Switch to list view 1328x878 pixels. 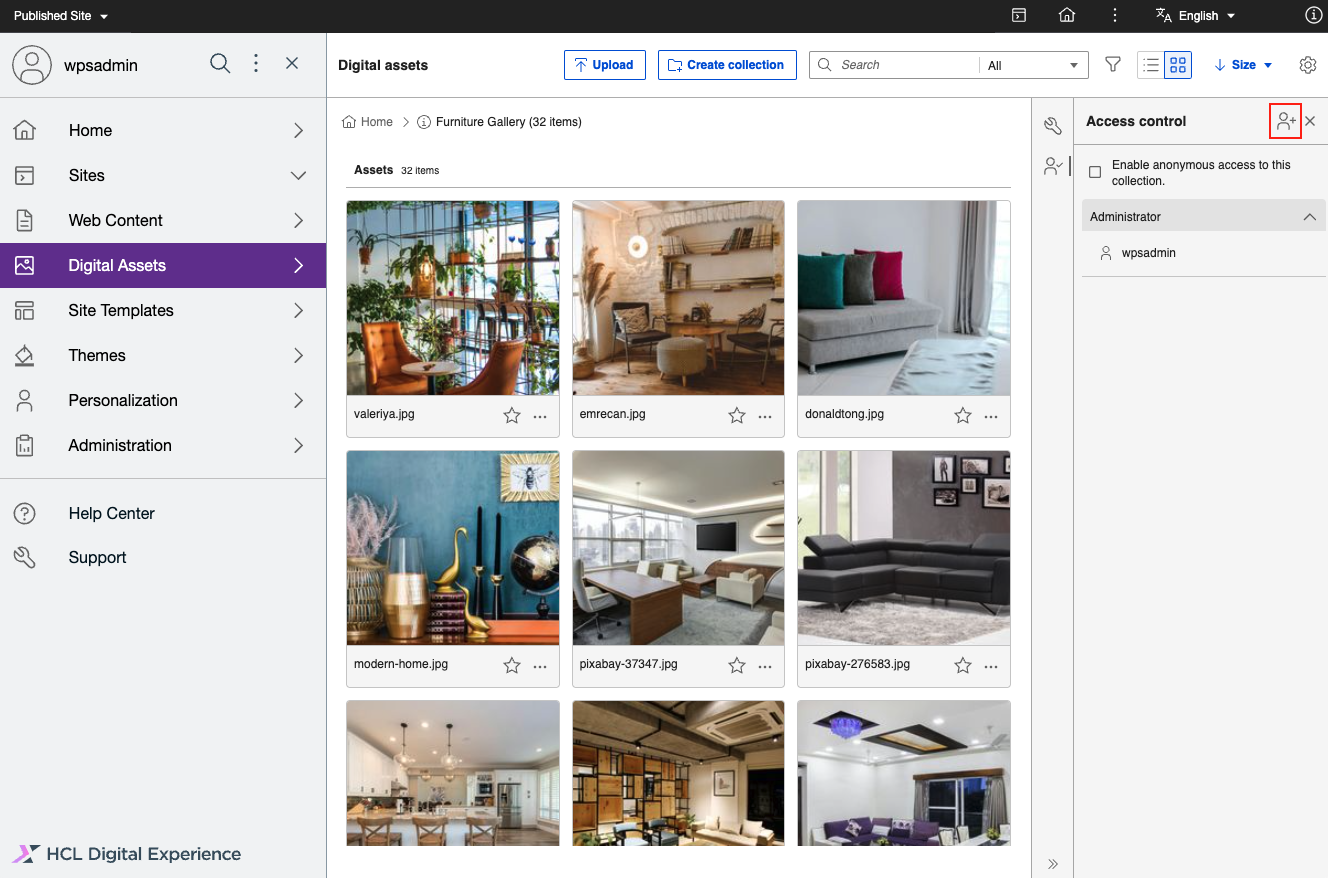click(1151, 65)
